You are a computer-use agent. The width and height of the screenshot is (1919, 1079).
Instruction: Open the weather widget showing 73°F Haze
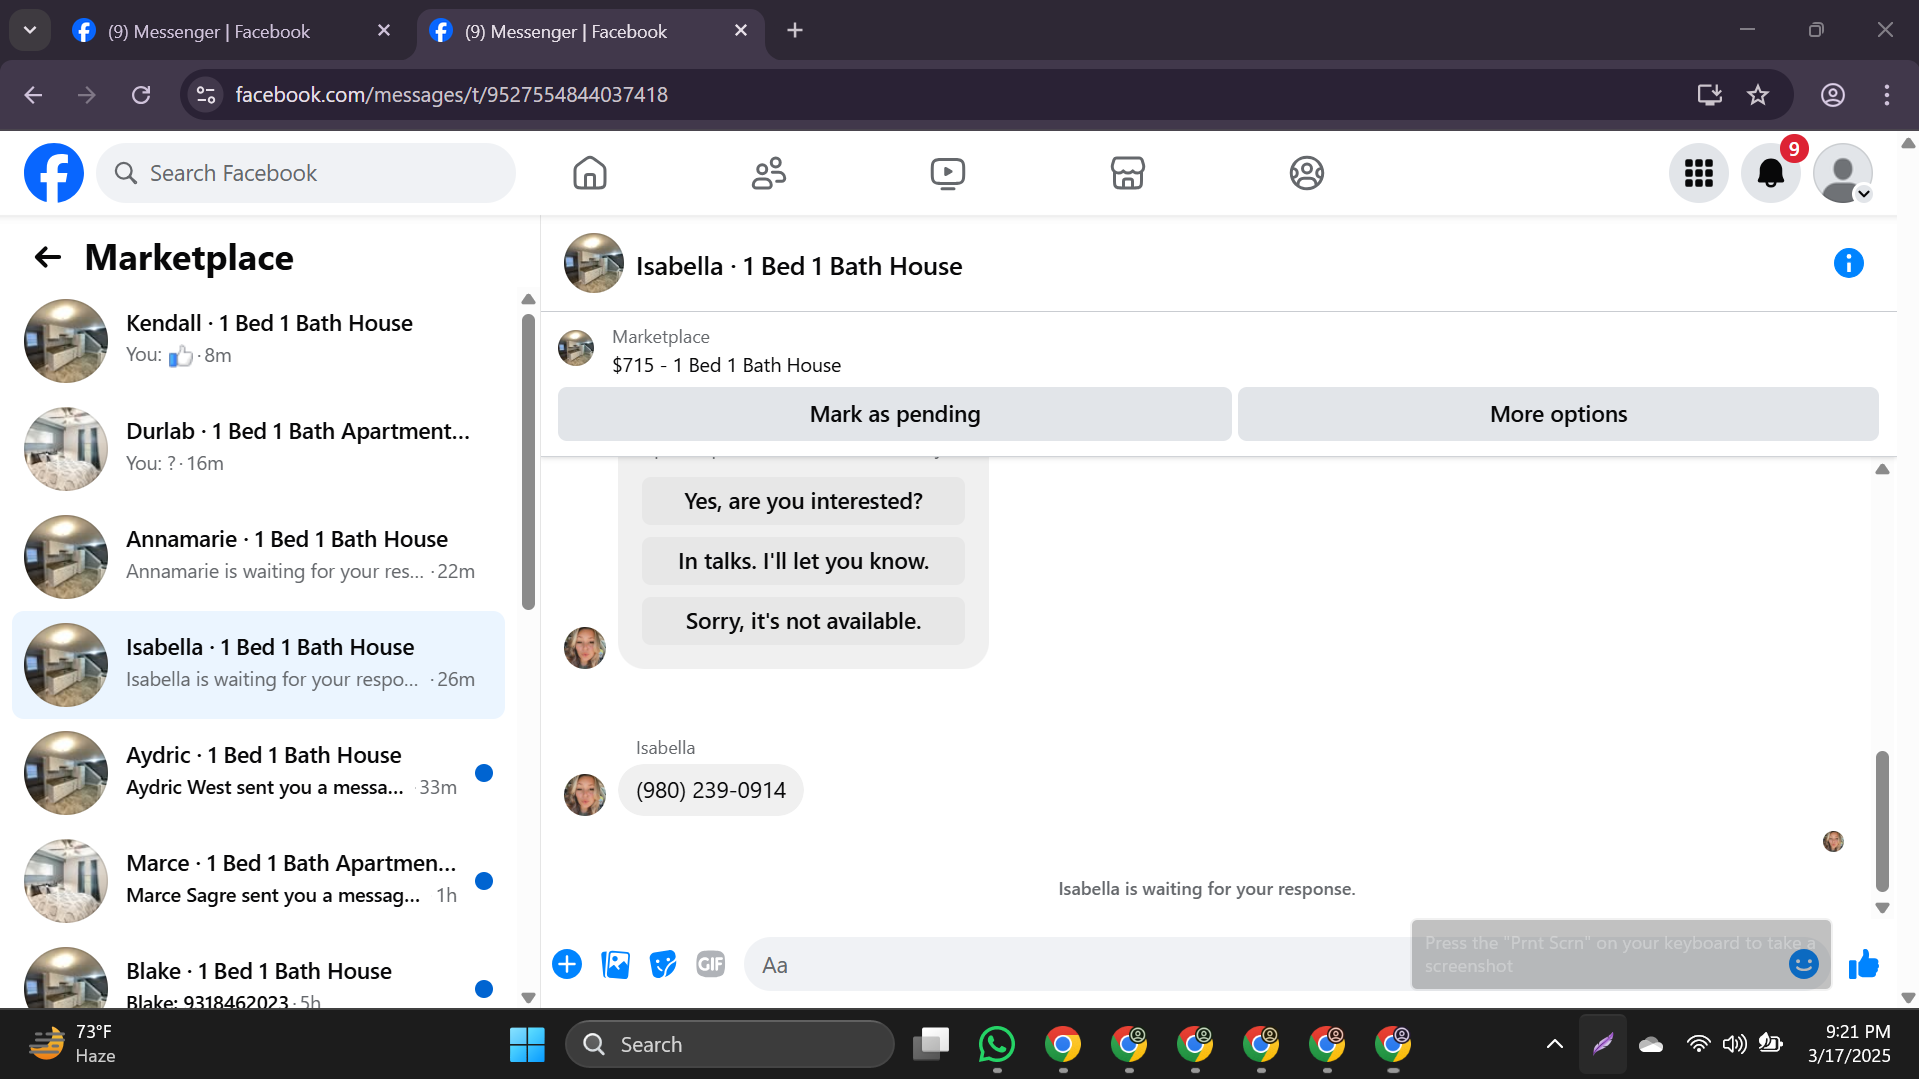(72, 1044)
